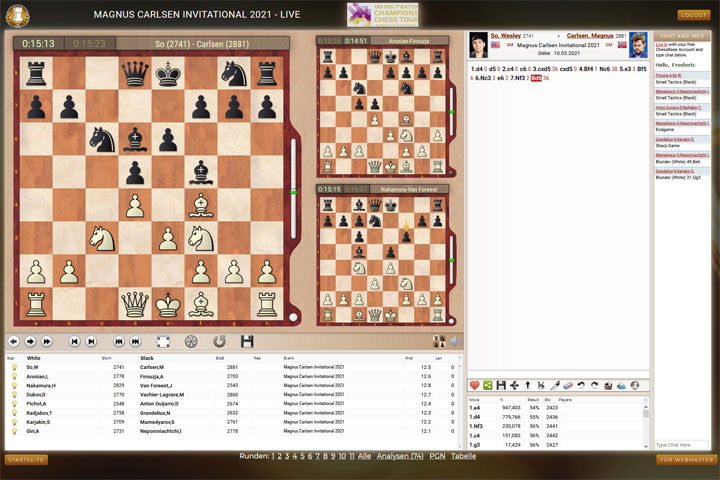Rewind to game start button
Viewport: 720px width, 480px height.
119,341
